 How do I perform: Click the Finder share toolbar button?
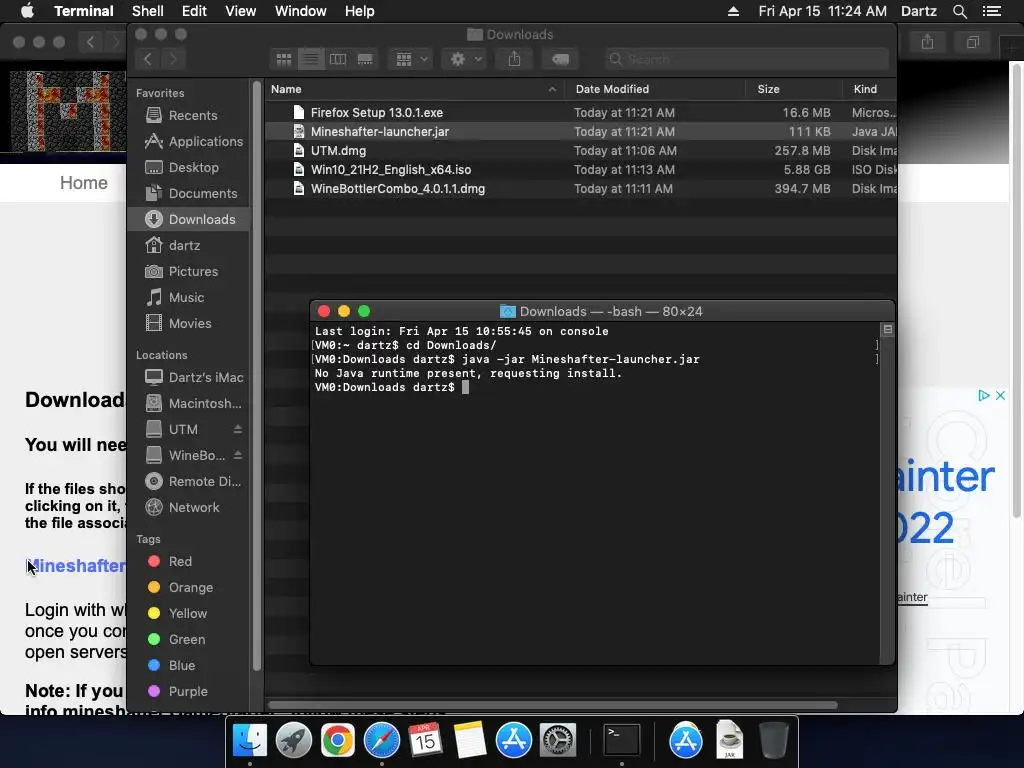515,59
